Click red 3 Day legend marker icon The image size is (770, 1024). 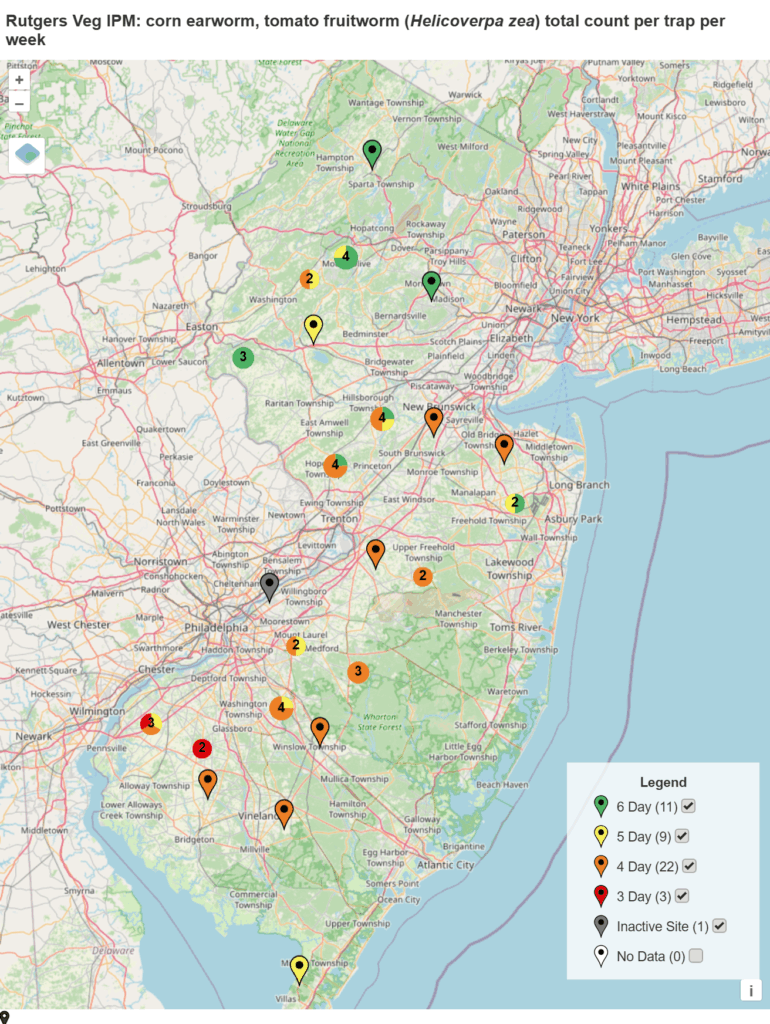point(601,897)
